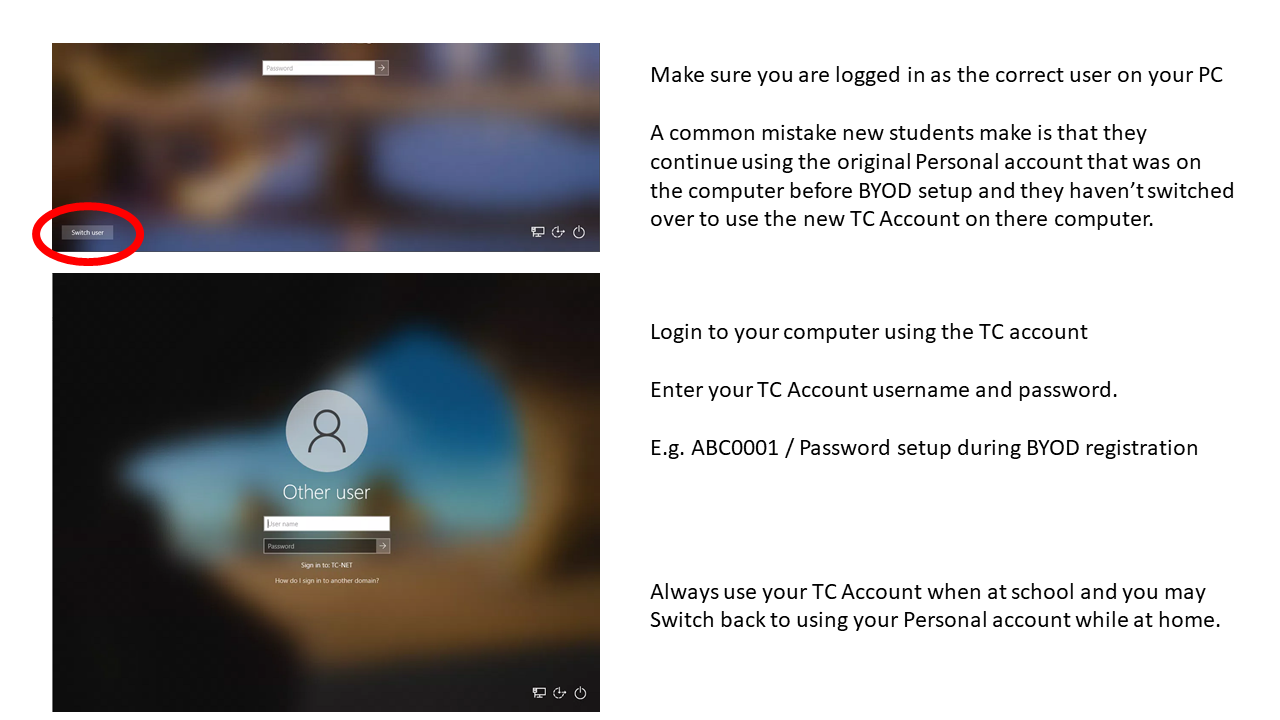Open power icon on the Other user screen
Image resolution: width=1280 pixels, height=720 pixels.
coord(580,693)
